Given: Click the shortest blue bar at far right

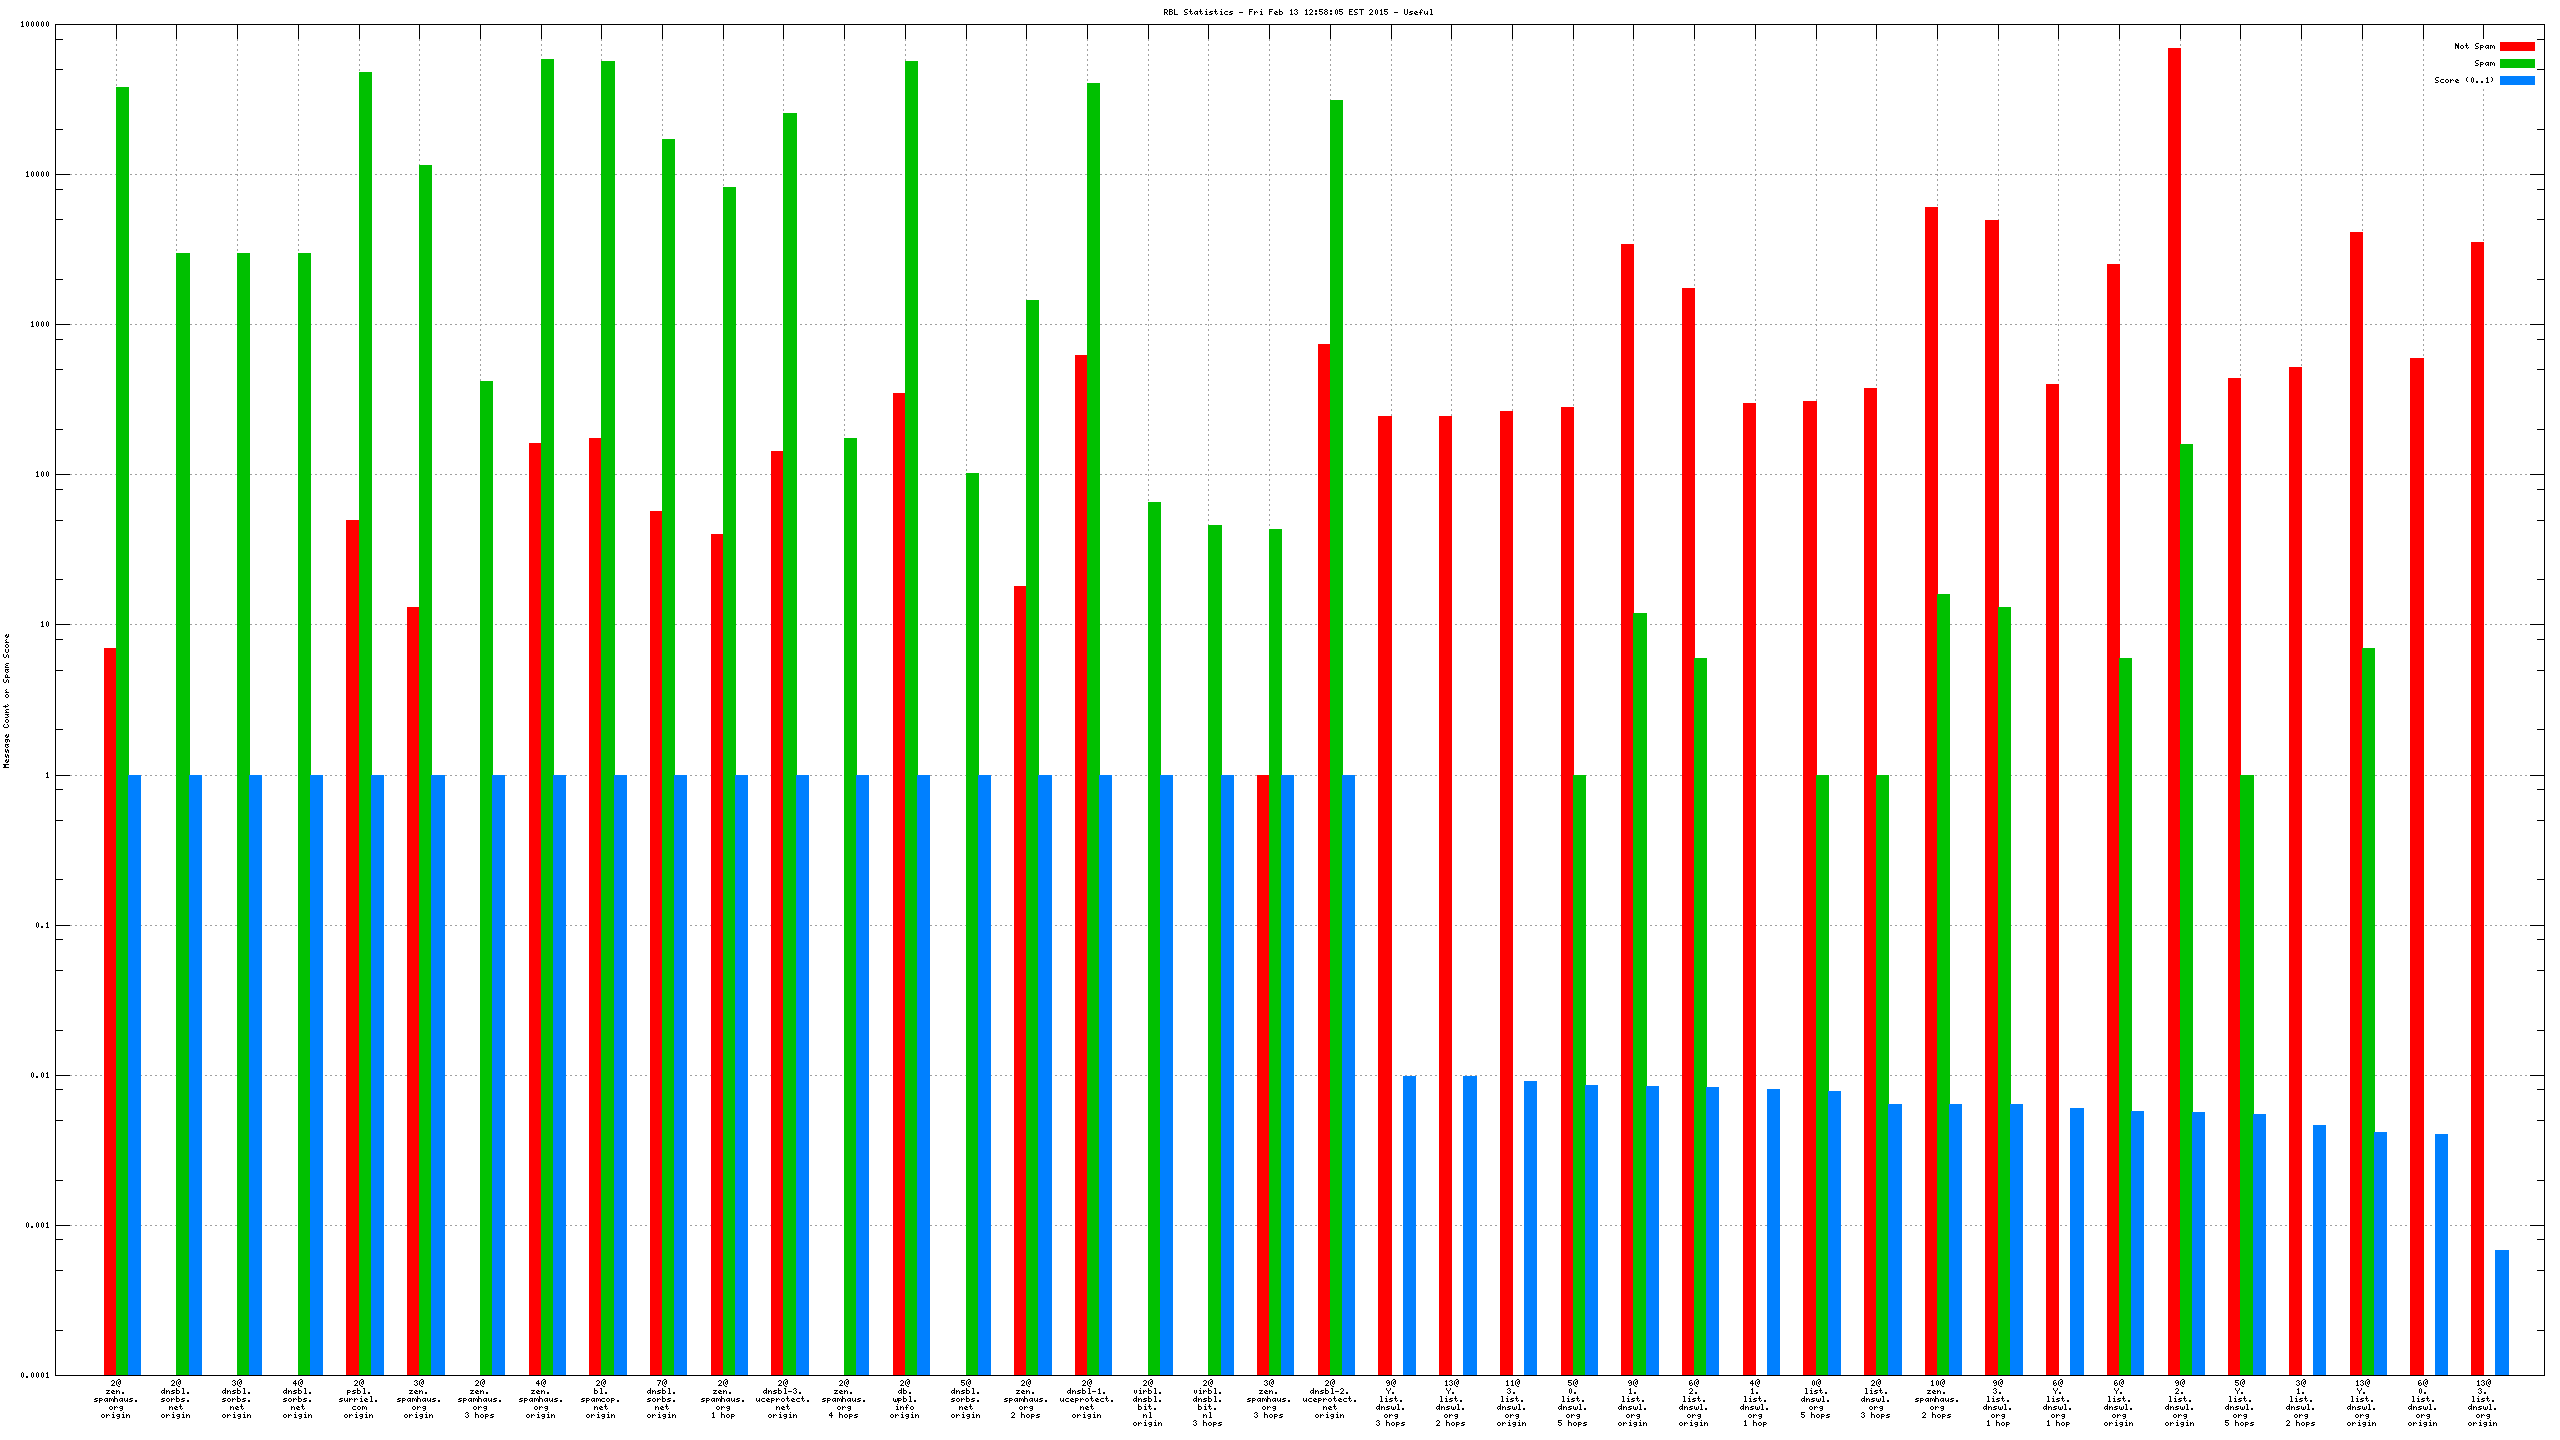Looking at the screenshot, I should tap(2502, 1312).
